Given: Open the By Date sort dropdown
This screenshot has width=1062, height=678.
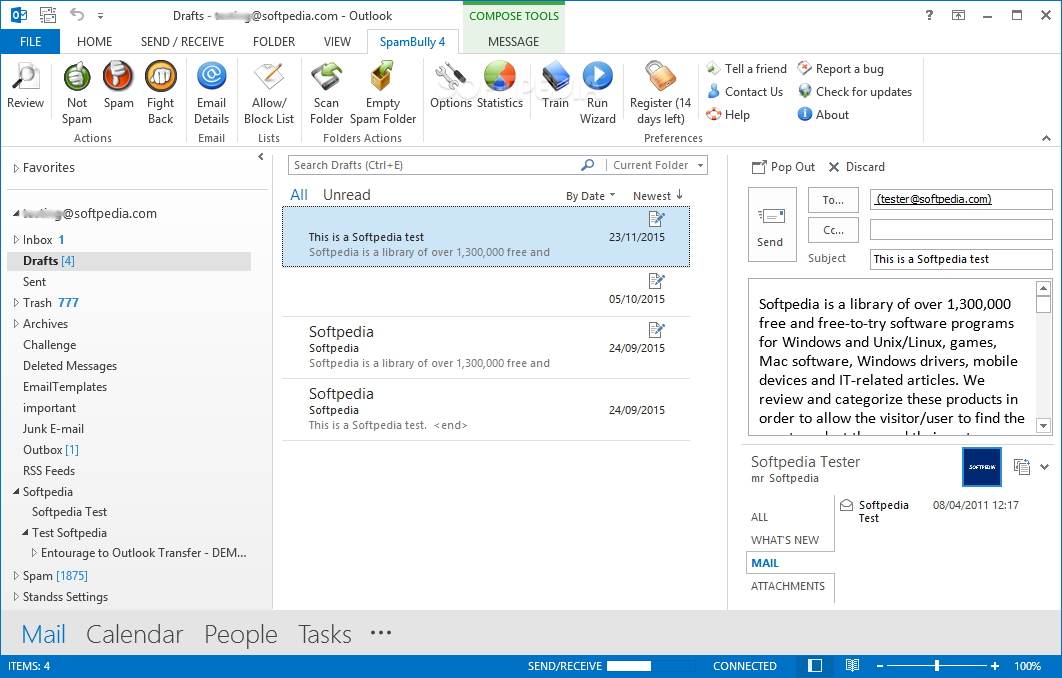Looking at the screenshot, I should coord(591,196).
